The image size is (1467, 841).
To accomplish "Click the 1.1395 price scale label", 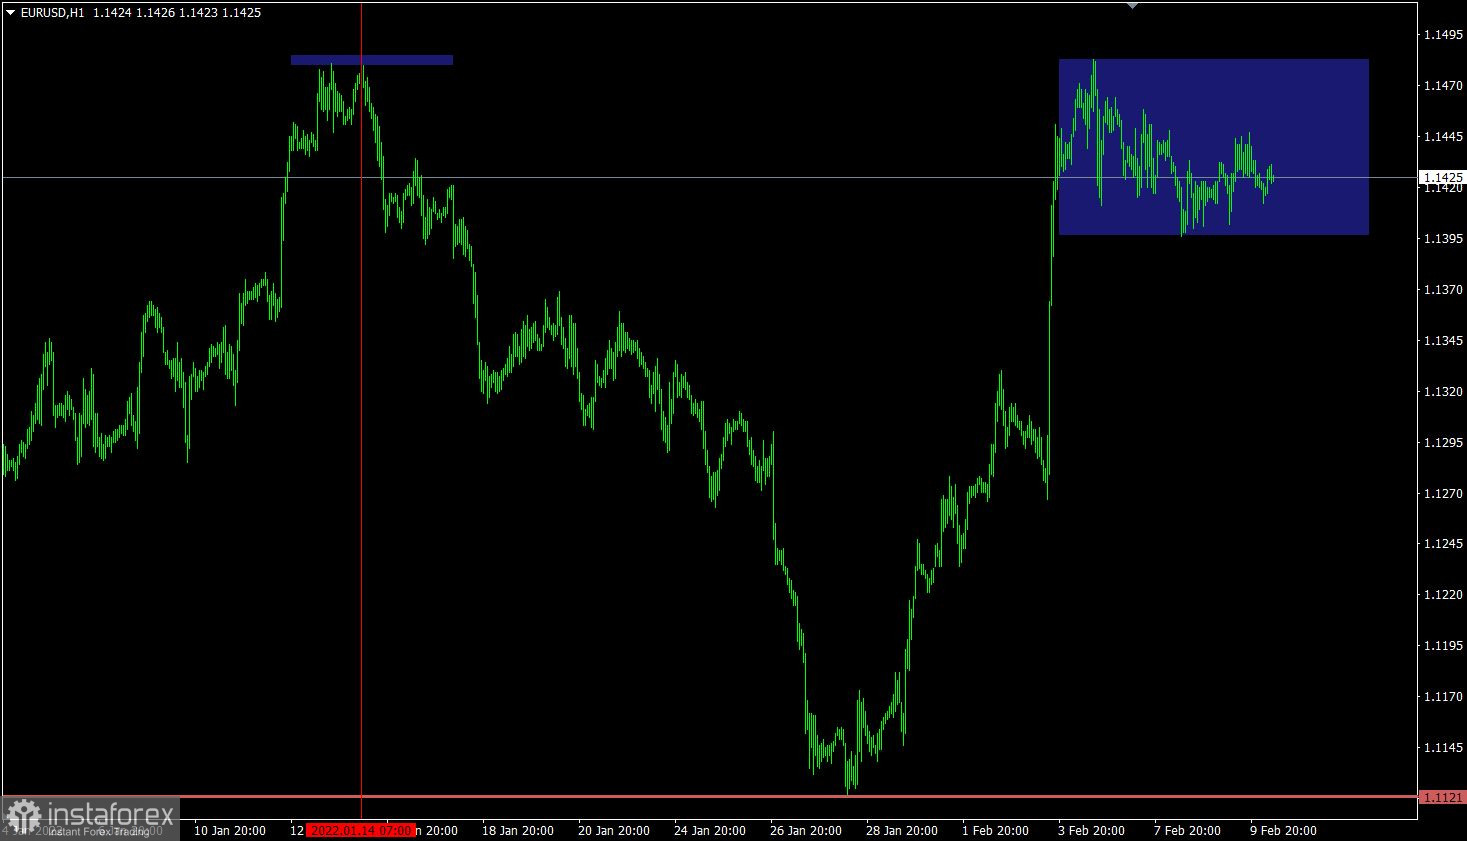I will 1443,238.
